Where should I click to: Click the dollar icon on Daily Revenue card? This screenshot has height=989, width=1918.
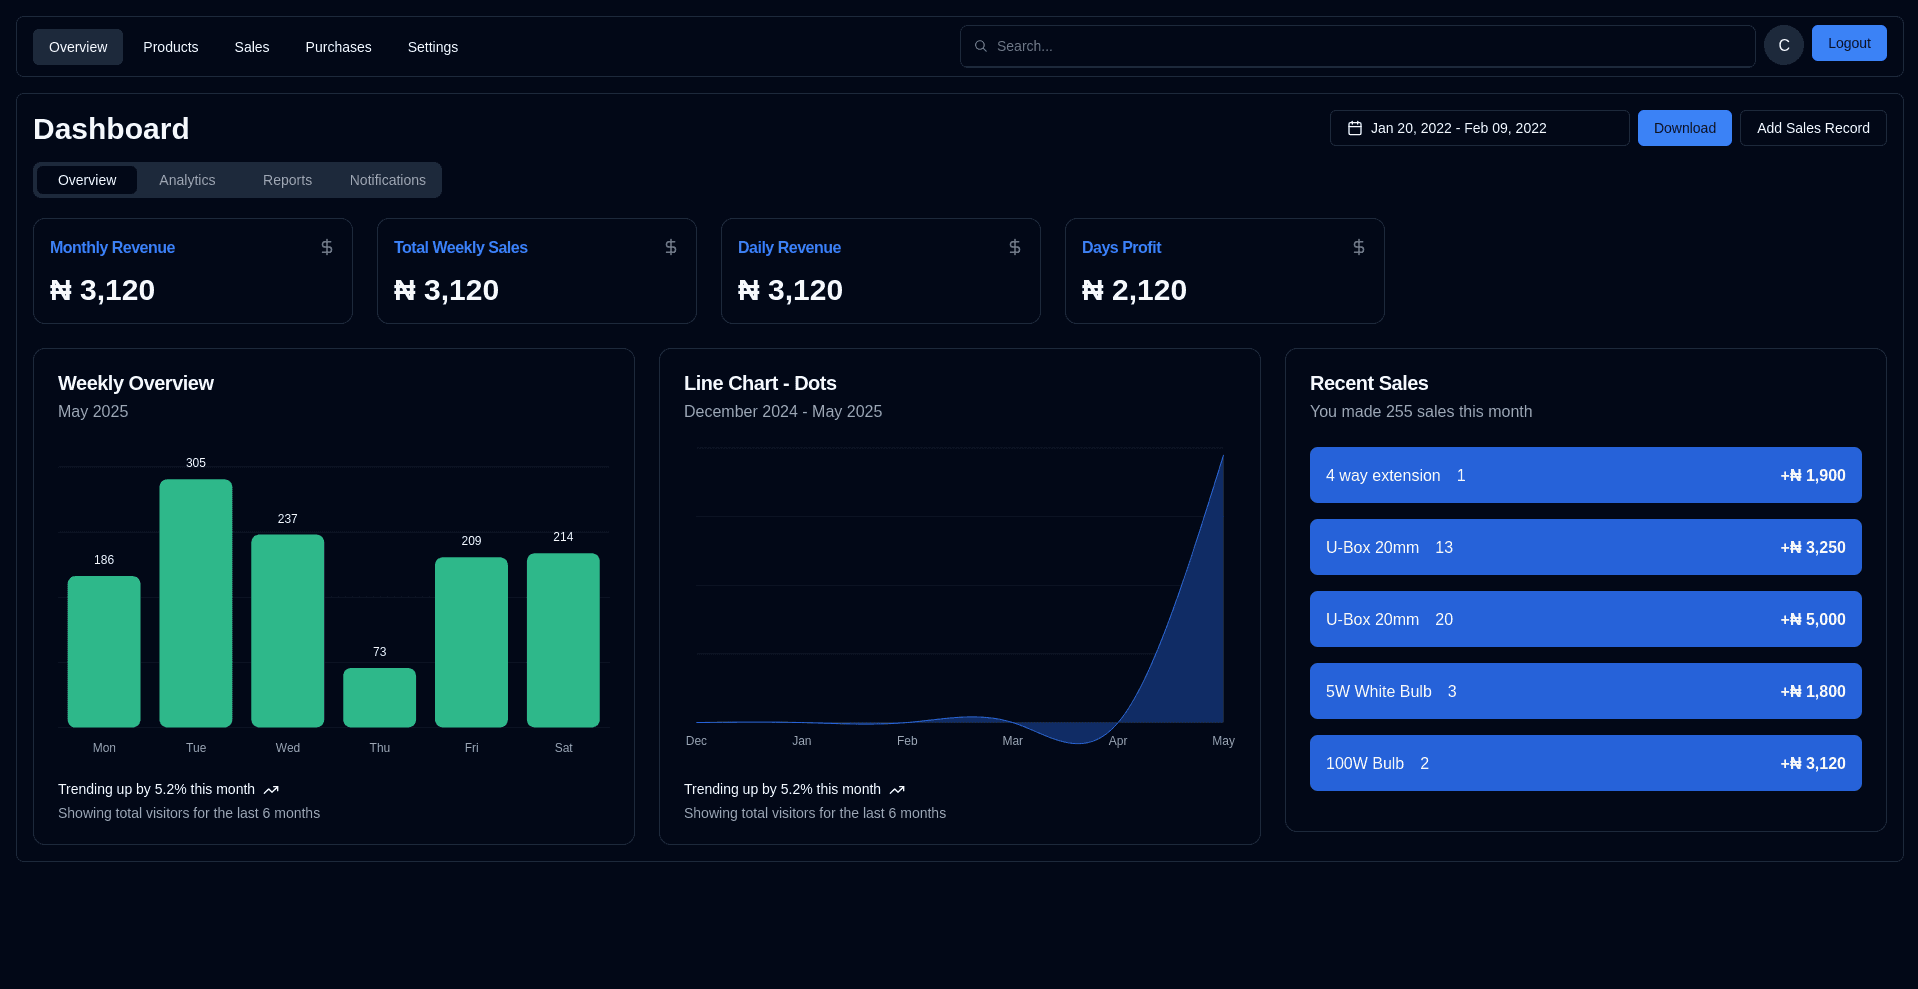click(1014, 247)
